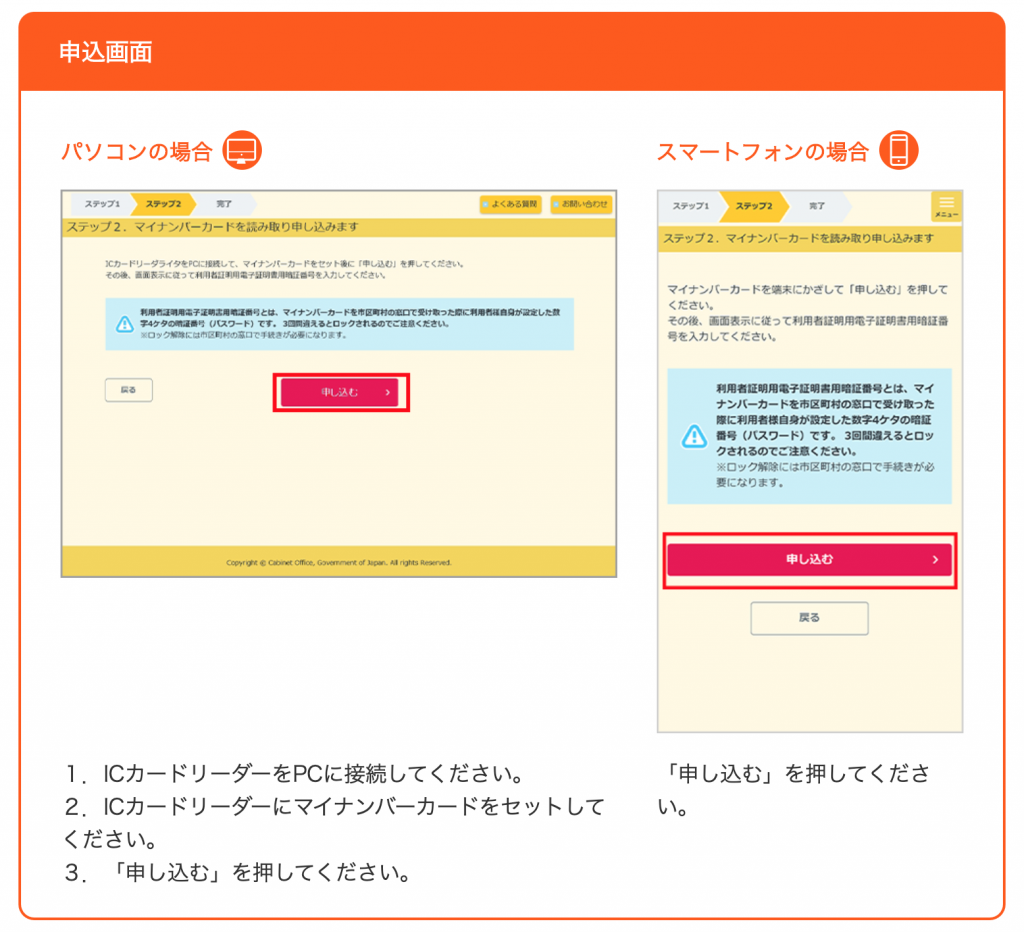
Task: Tap the 戻る button in the smartphone screen
Action: 809,618
